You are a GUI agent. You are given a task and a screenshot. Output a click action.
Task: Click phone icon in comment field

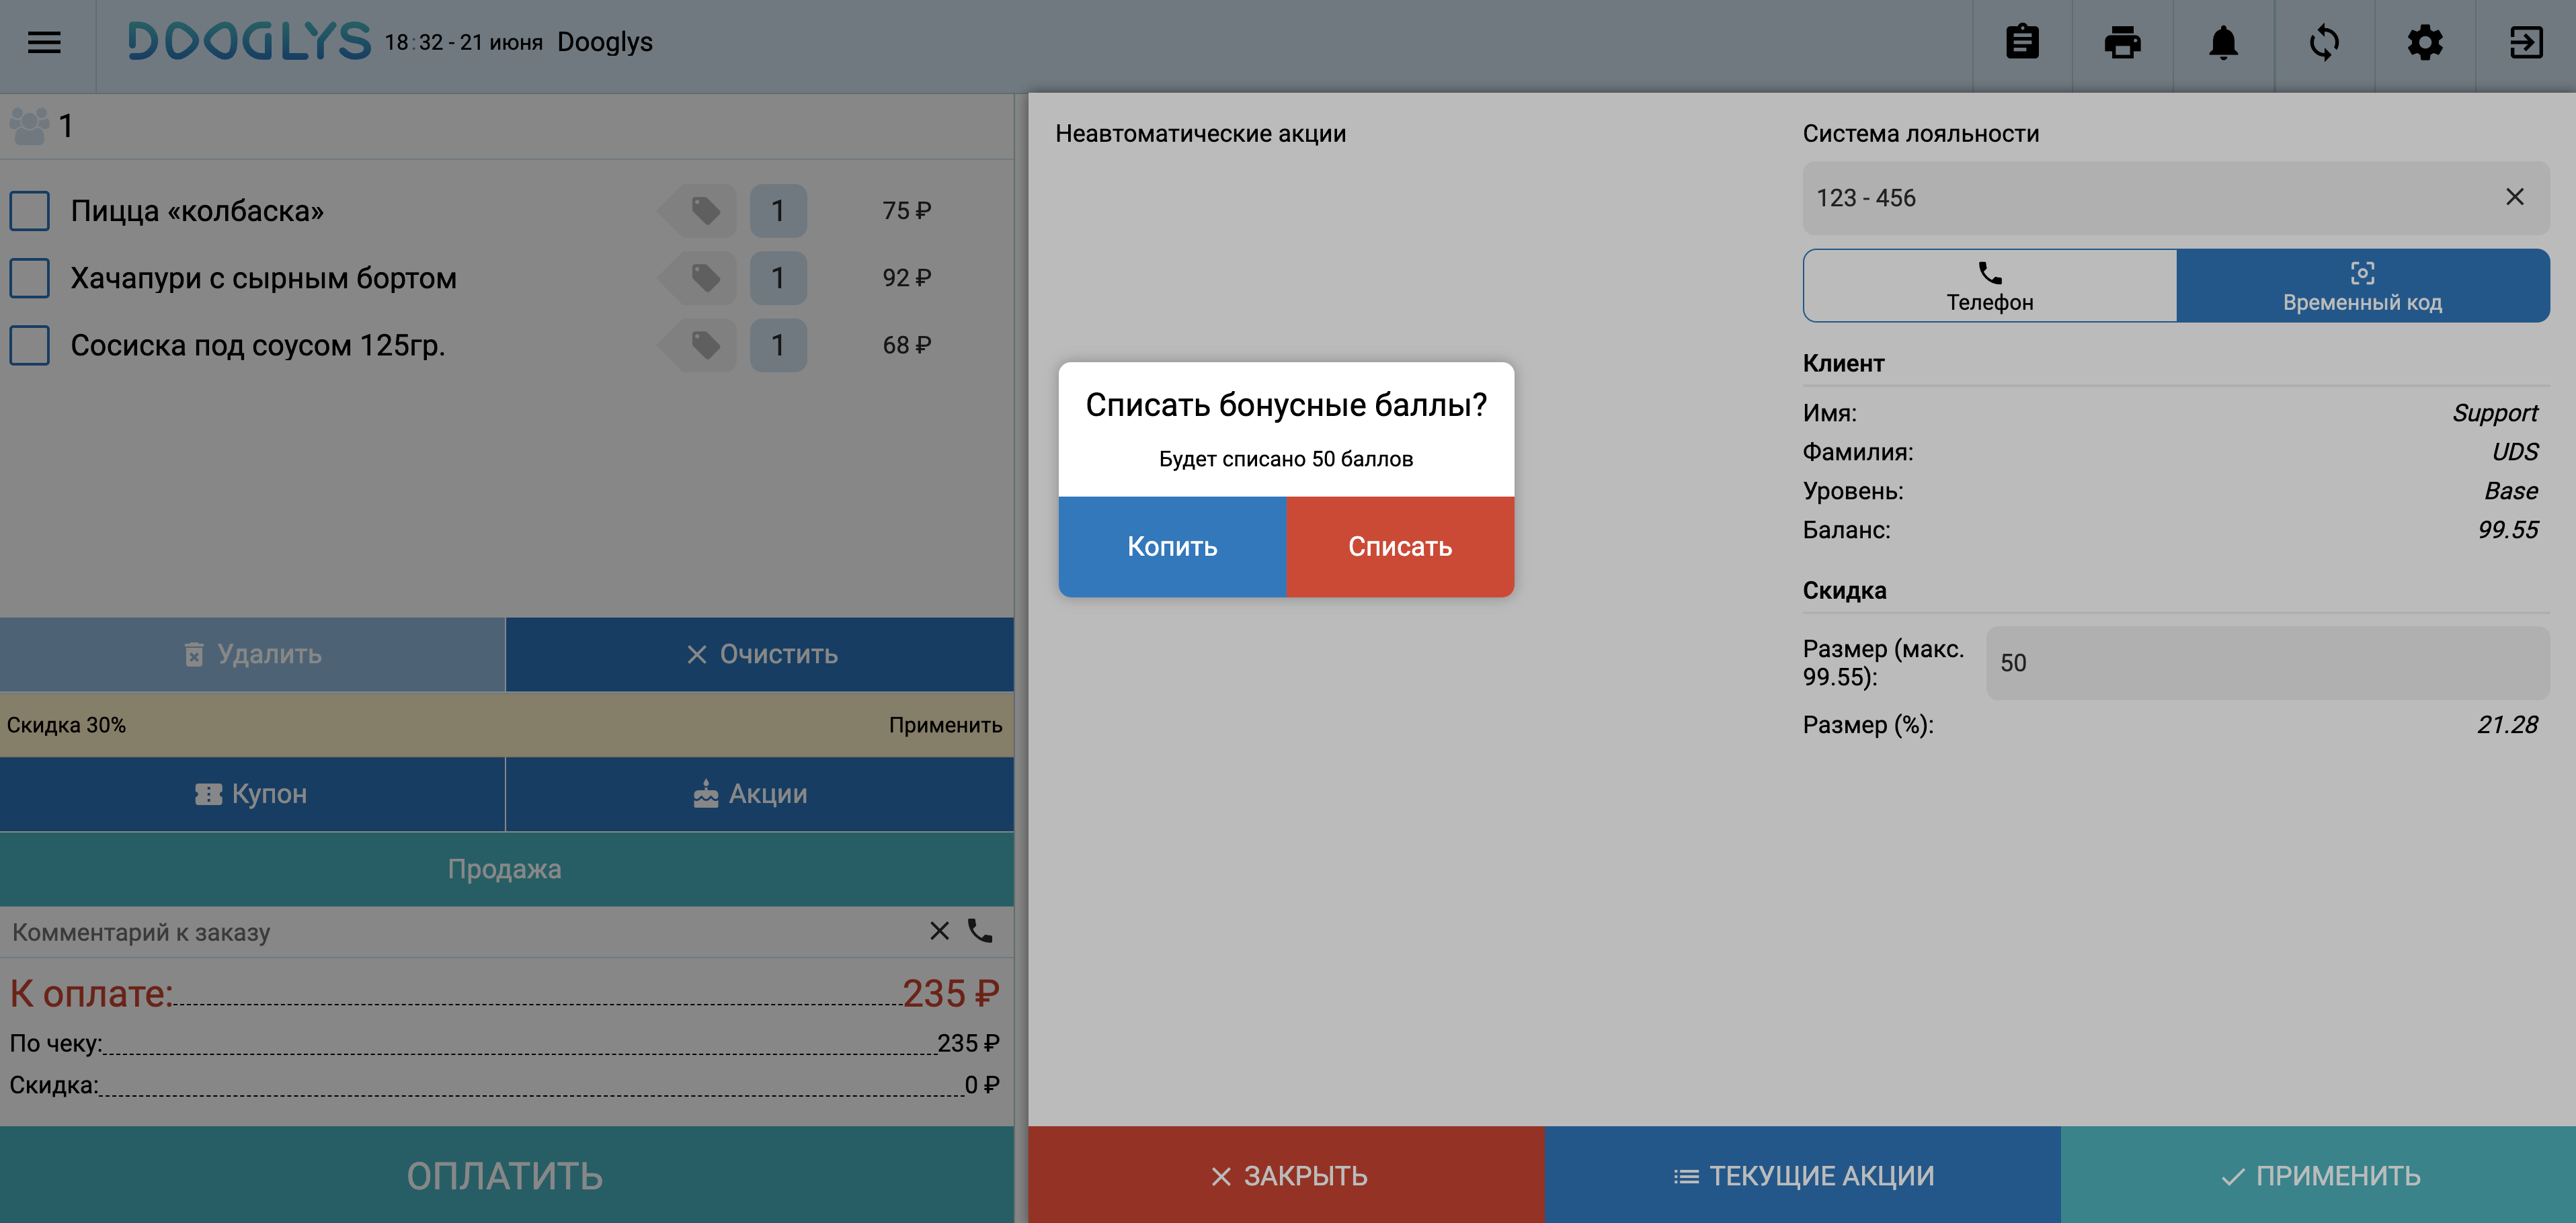pyautogui.click(x=980, y=931)
